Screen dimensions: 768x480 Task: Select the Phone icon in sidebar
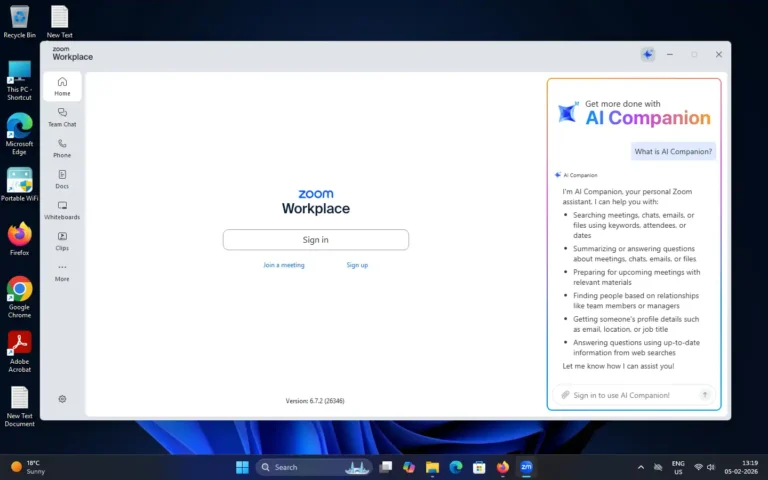[62, 148]
